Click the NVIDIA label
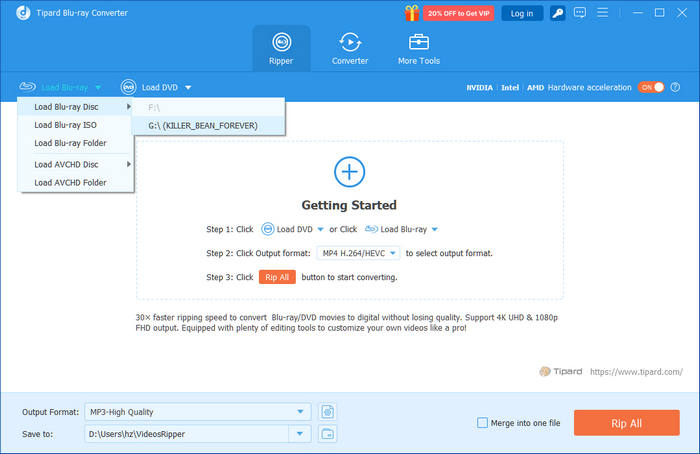Screen dimensions: 700x454 479,87
